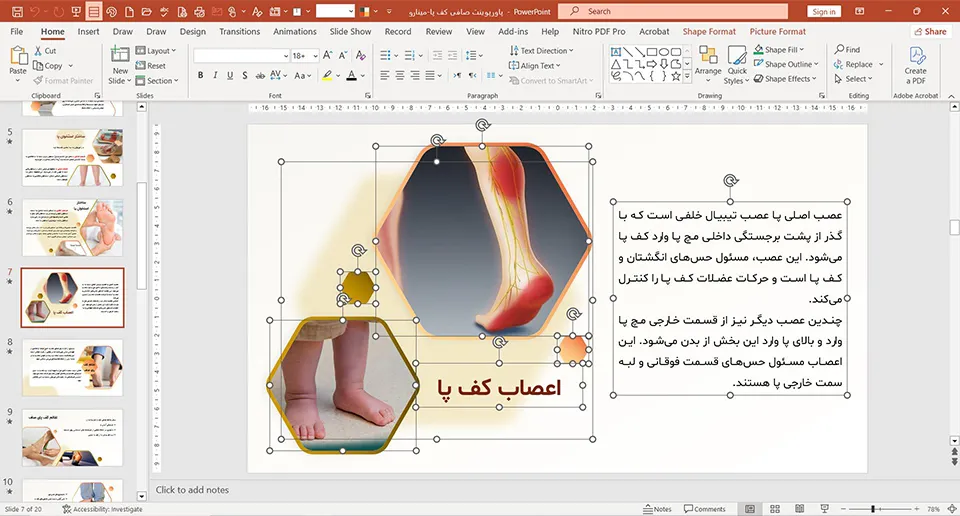Open the font name combo box
Screen dimensions: 960x516
241,56
